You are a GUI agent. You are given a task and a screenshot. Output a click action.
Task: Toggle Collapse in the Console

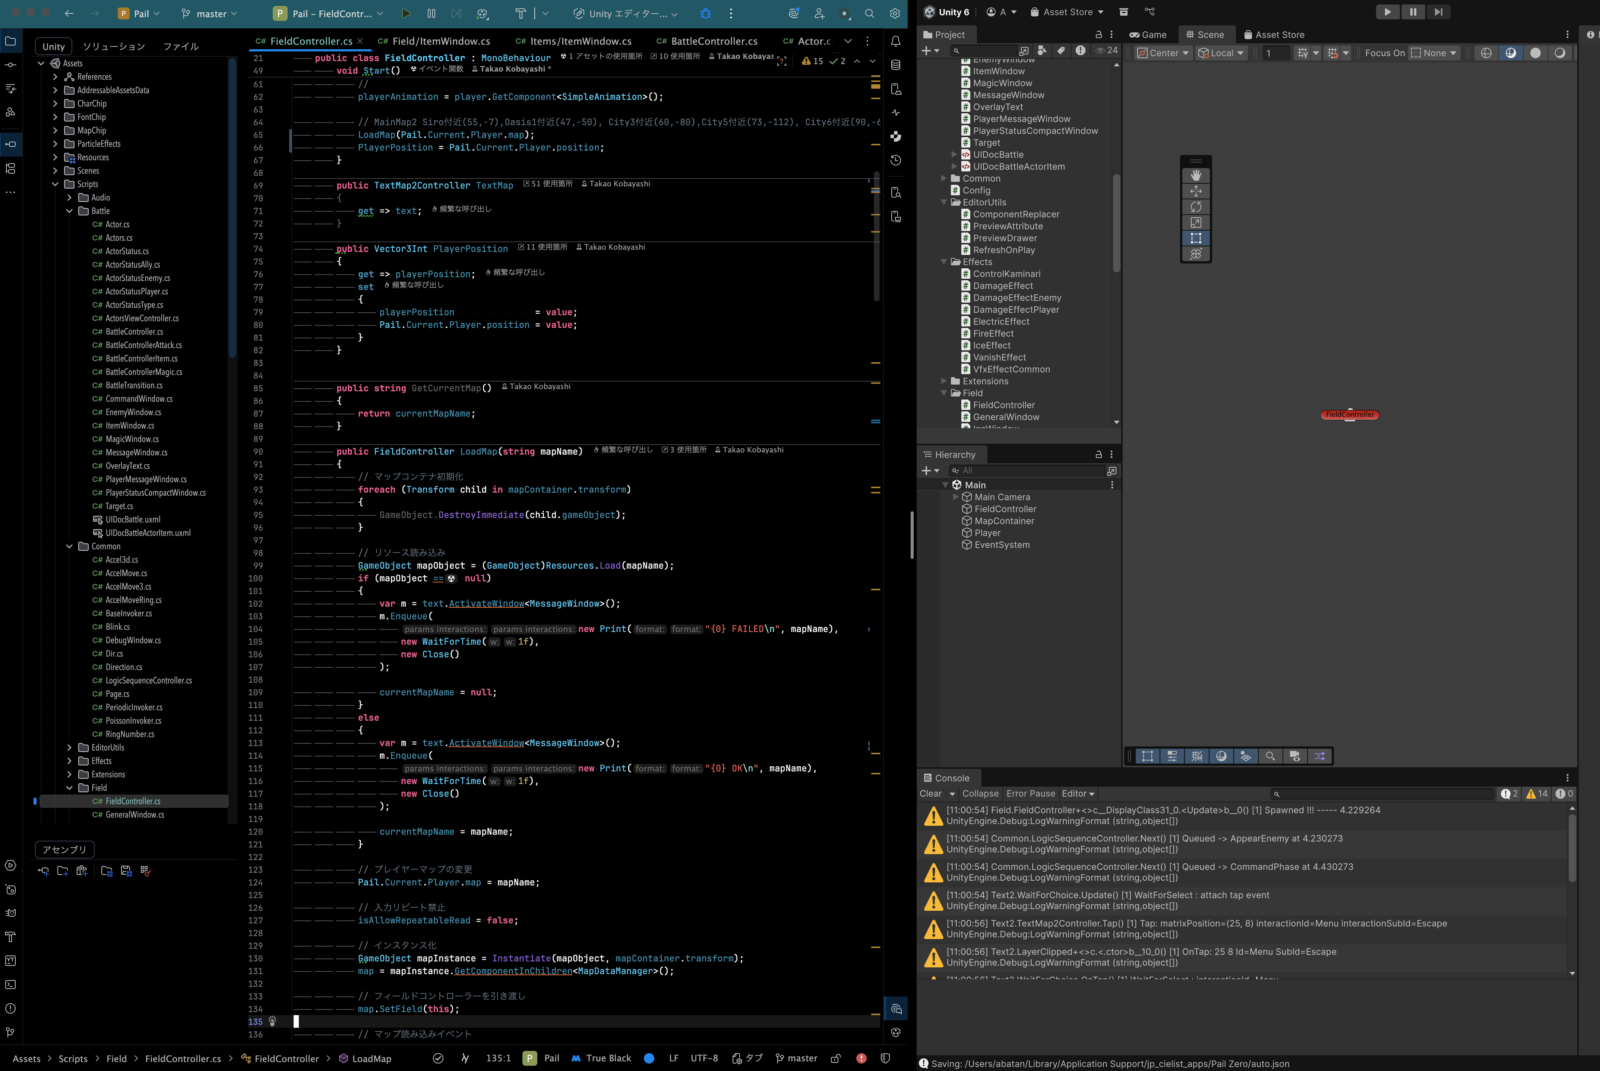point(980,794)
